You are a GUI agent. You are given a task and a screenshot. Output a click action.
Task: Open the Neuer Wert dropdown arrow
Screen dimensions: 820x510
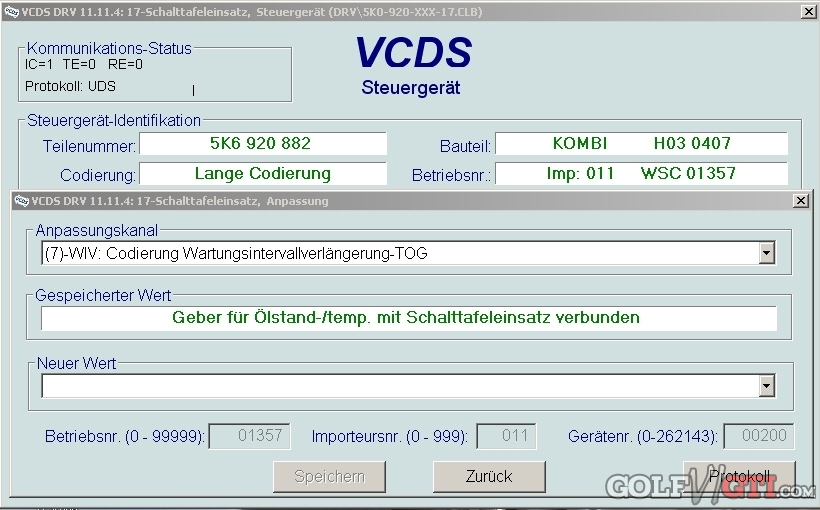(x=766, y=386)
